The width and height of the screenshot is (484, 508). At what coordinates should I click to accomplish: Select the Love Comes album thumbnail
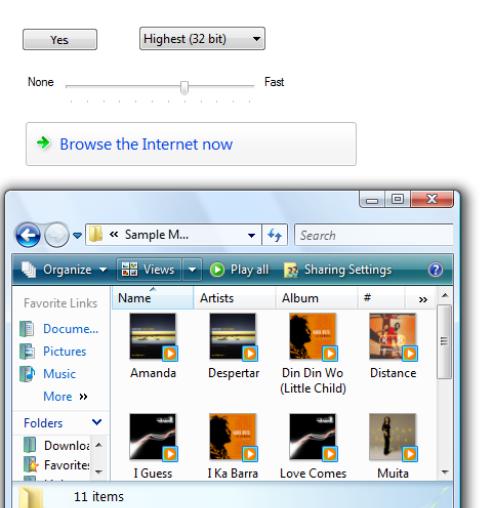[313, 437]
